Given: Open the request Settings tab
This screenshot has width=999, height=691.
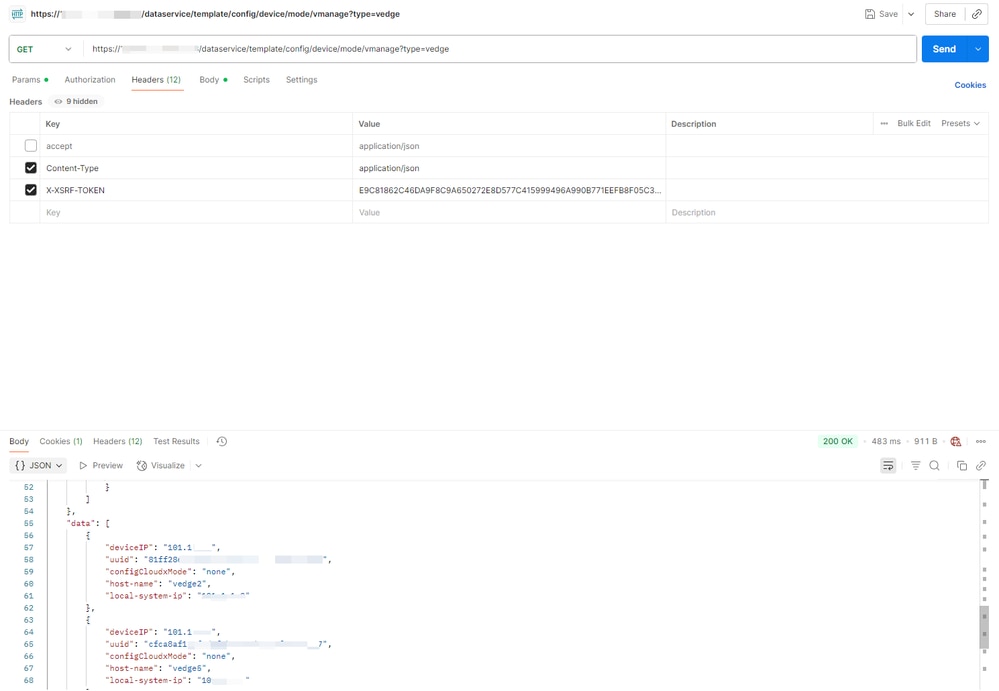Looking at the screenshot, I should click(301, 80).
